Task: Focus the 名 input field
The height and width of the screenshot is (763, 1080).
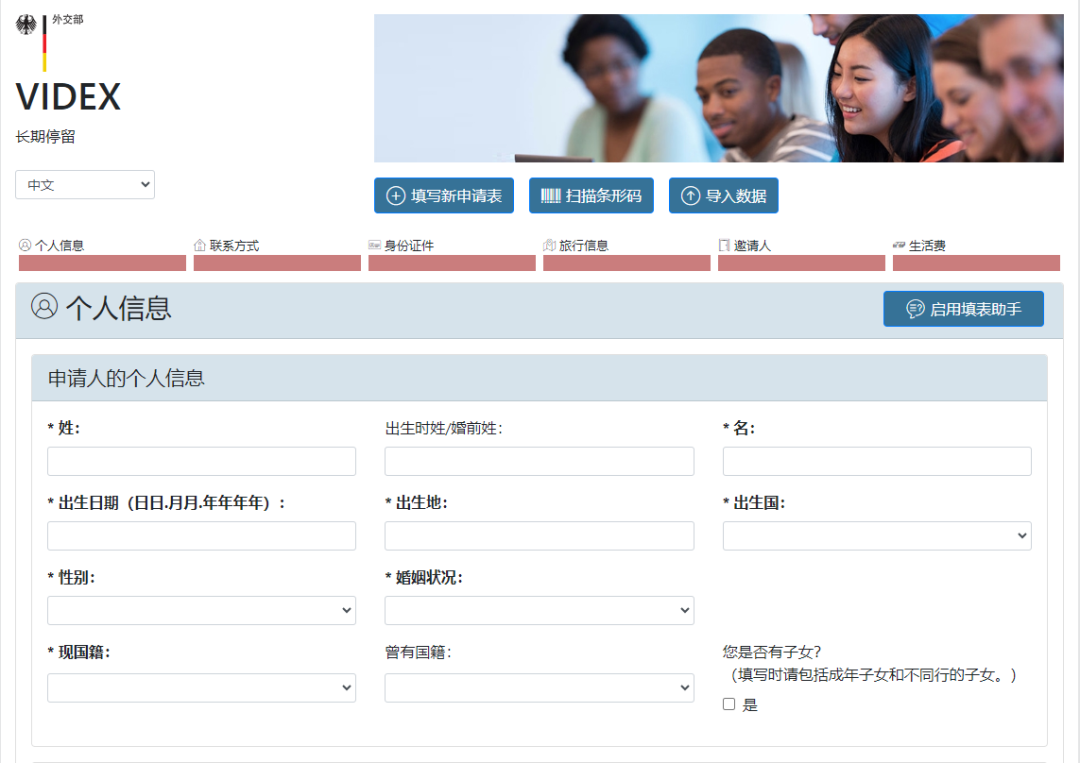Action: click(x=877, y=461)
